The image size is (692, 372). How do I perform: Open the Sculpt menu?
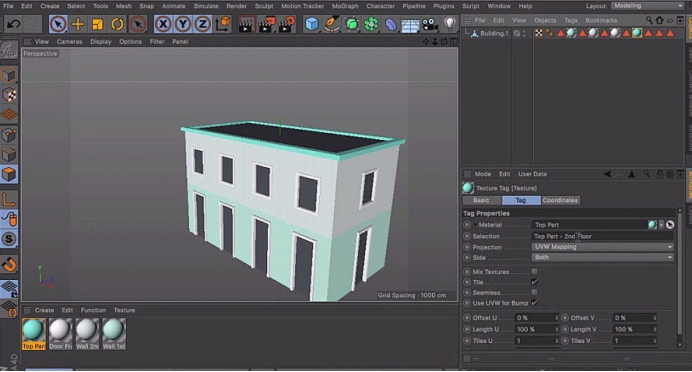click(264, 6)
